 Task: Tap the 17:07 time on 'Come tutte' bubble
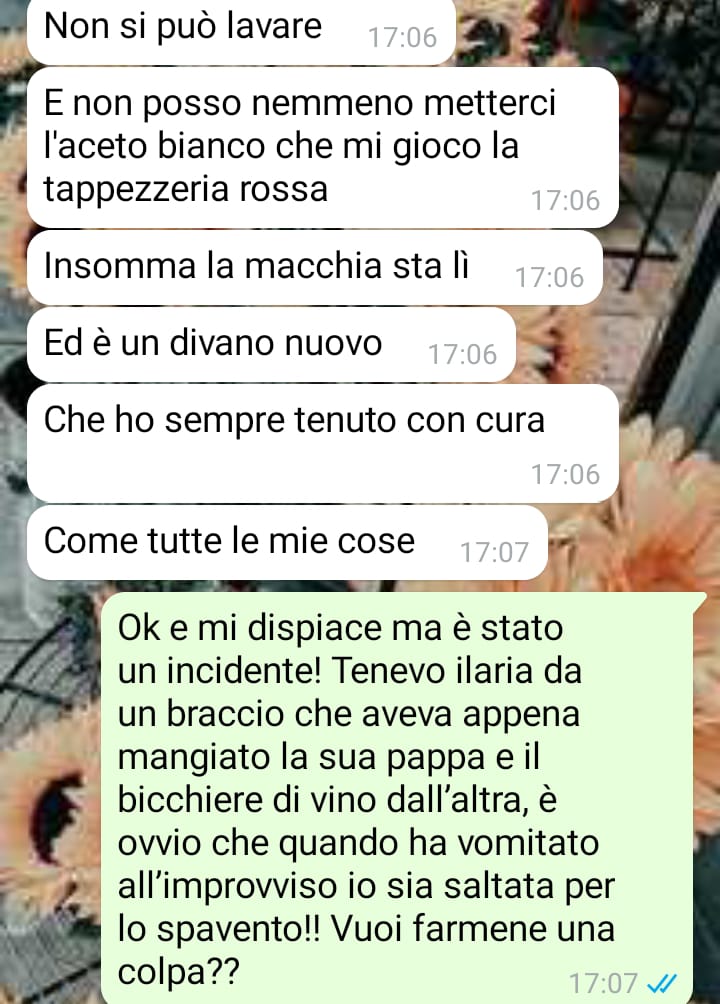[x=495, y=551]
